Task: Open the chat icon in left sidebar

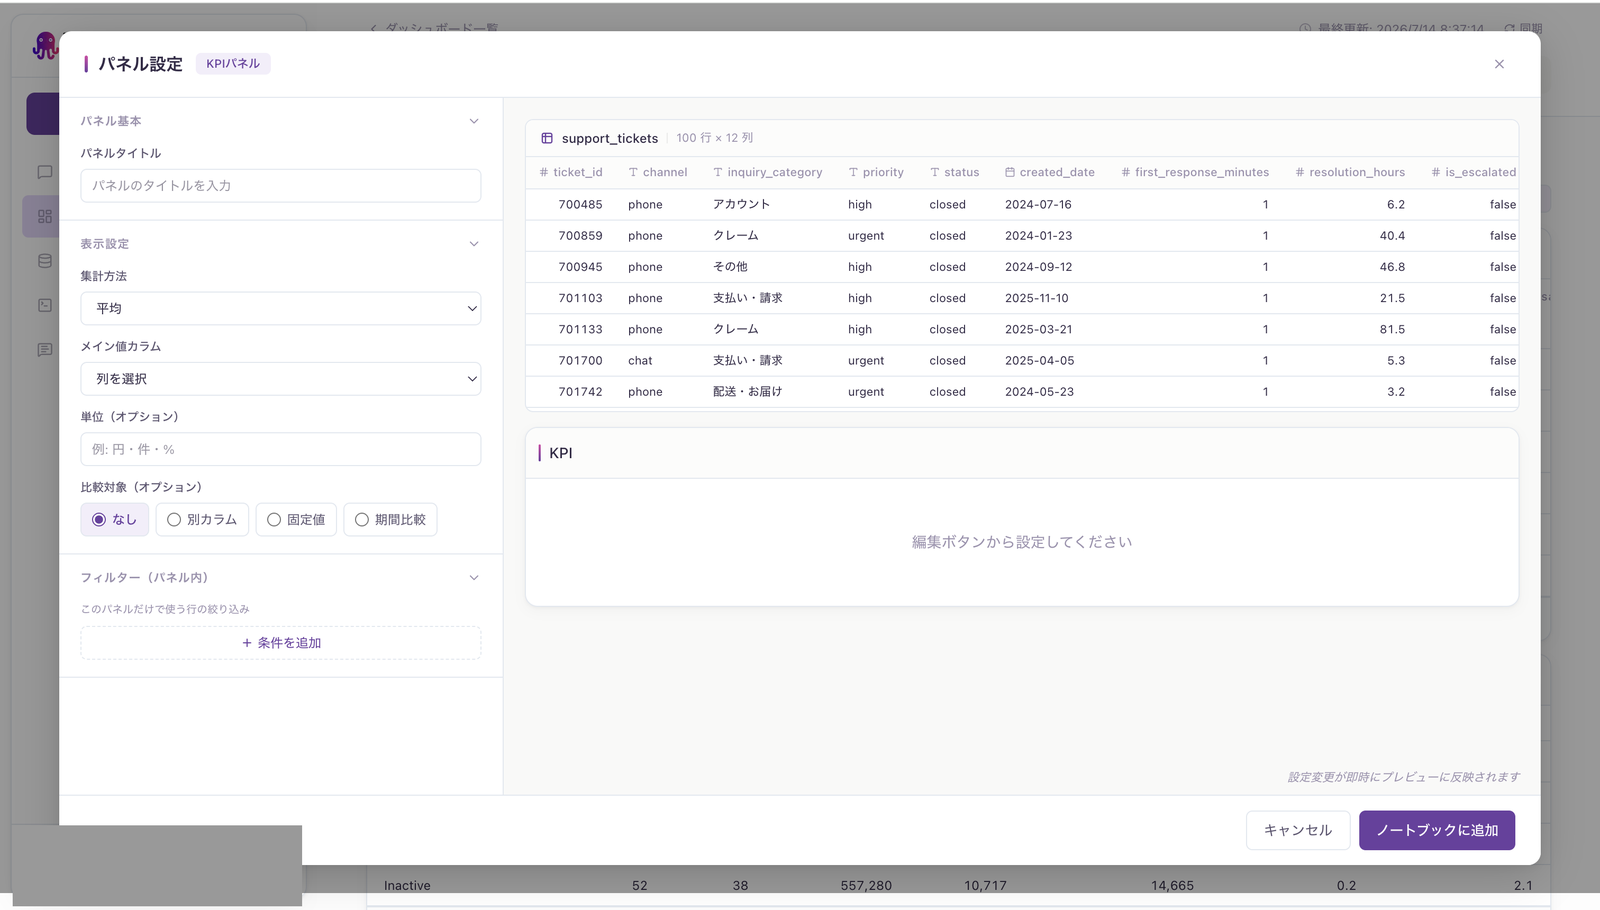Action: 45,172
